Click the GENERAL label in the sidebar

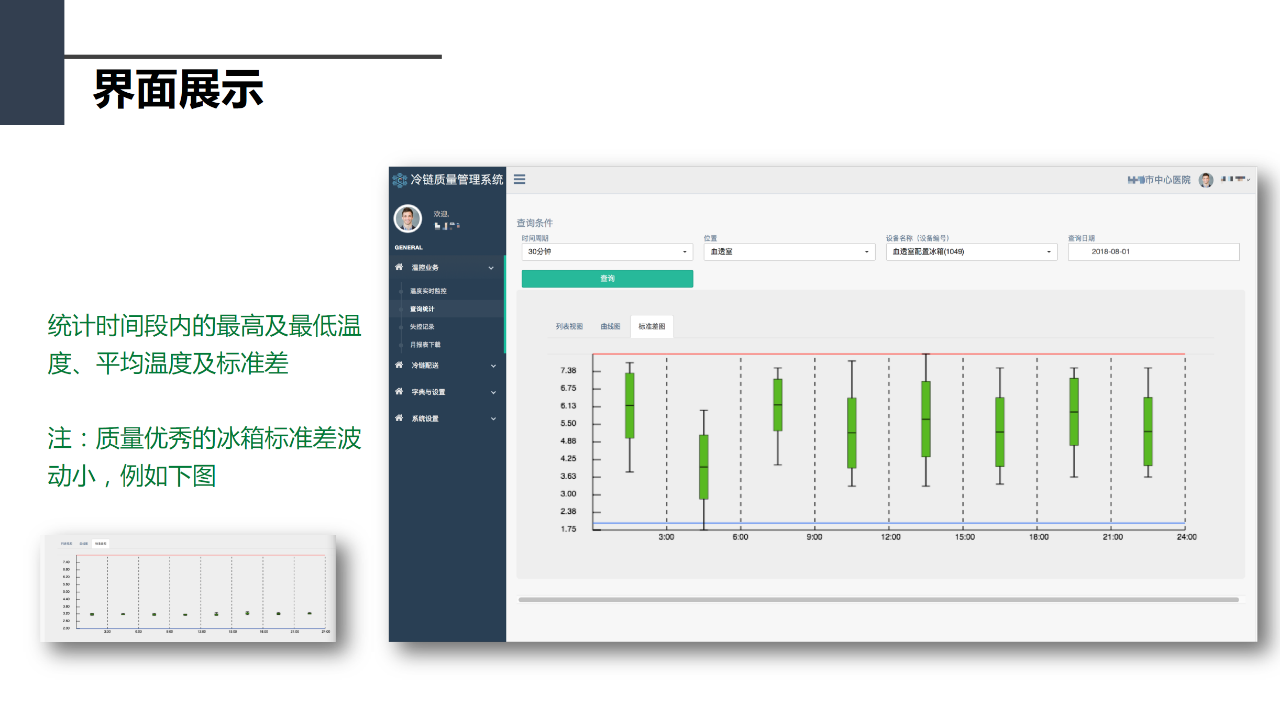[x=408, y=247]
